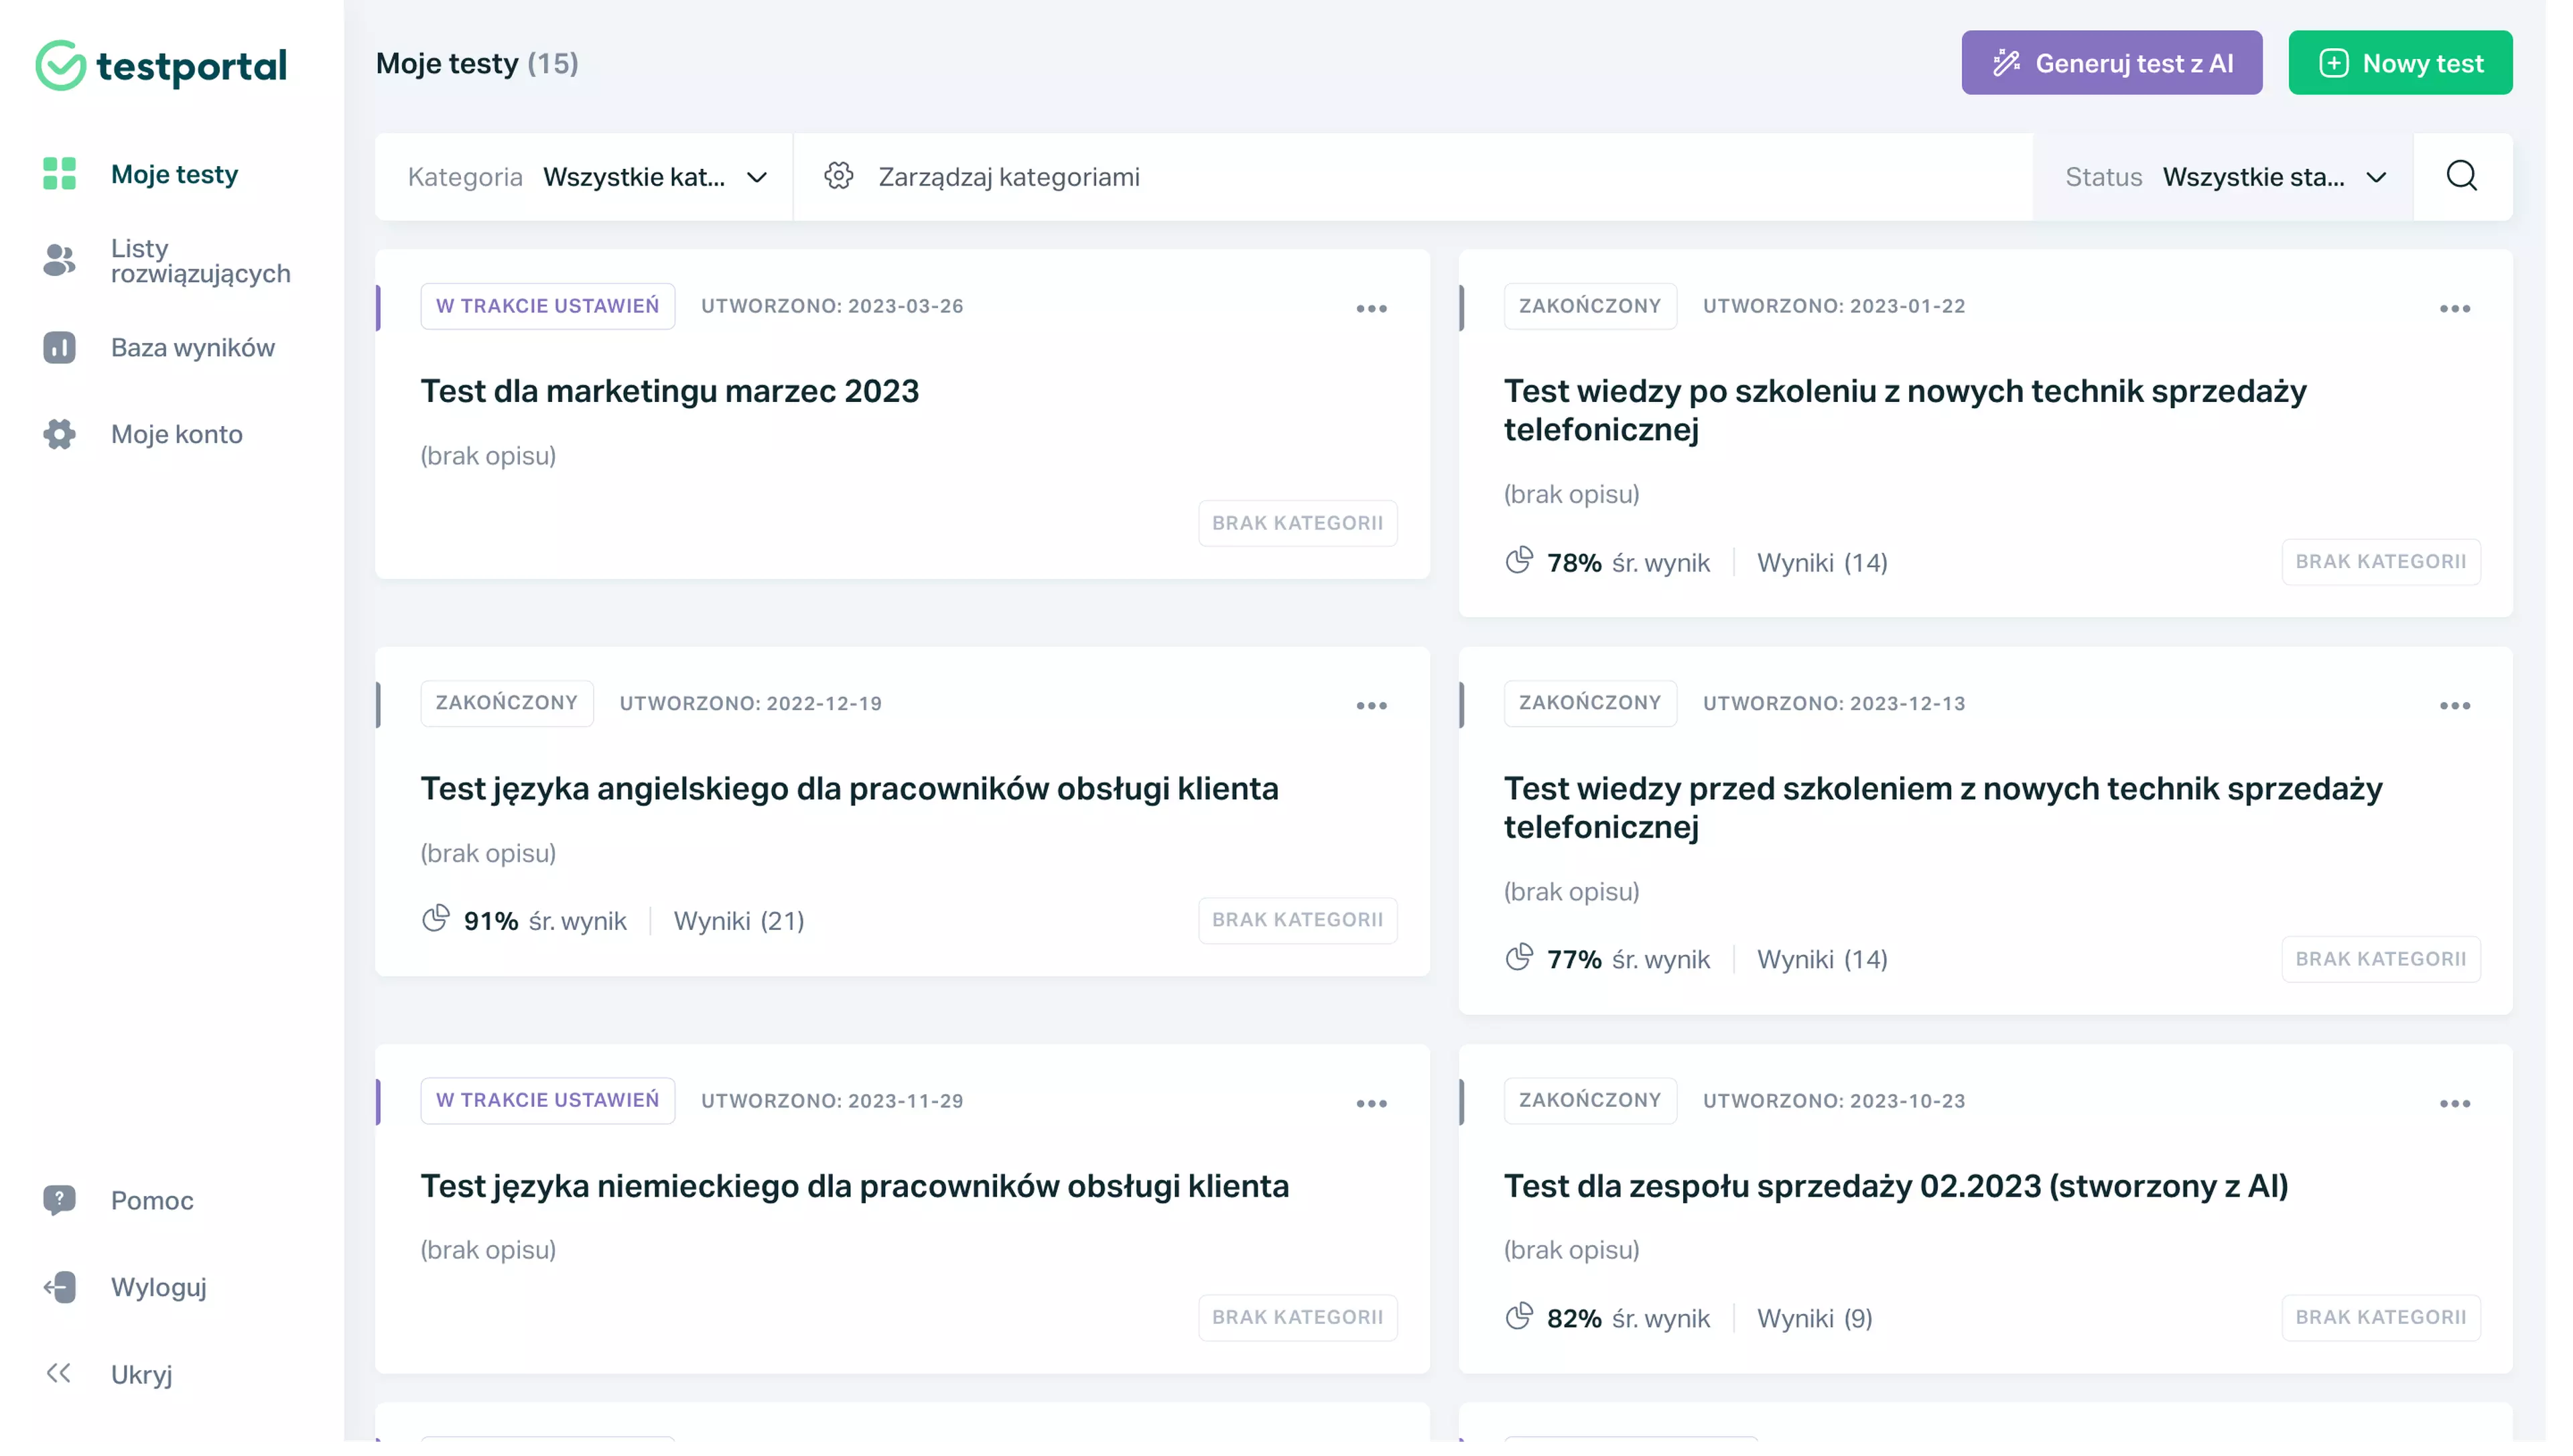The width and height of the screenshot is (2573, 1456).
Task: Click the Wyloguj logout icon
Action: [59, 1288]
